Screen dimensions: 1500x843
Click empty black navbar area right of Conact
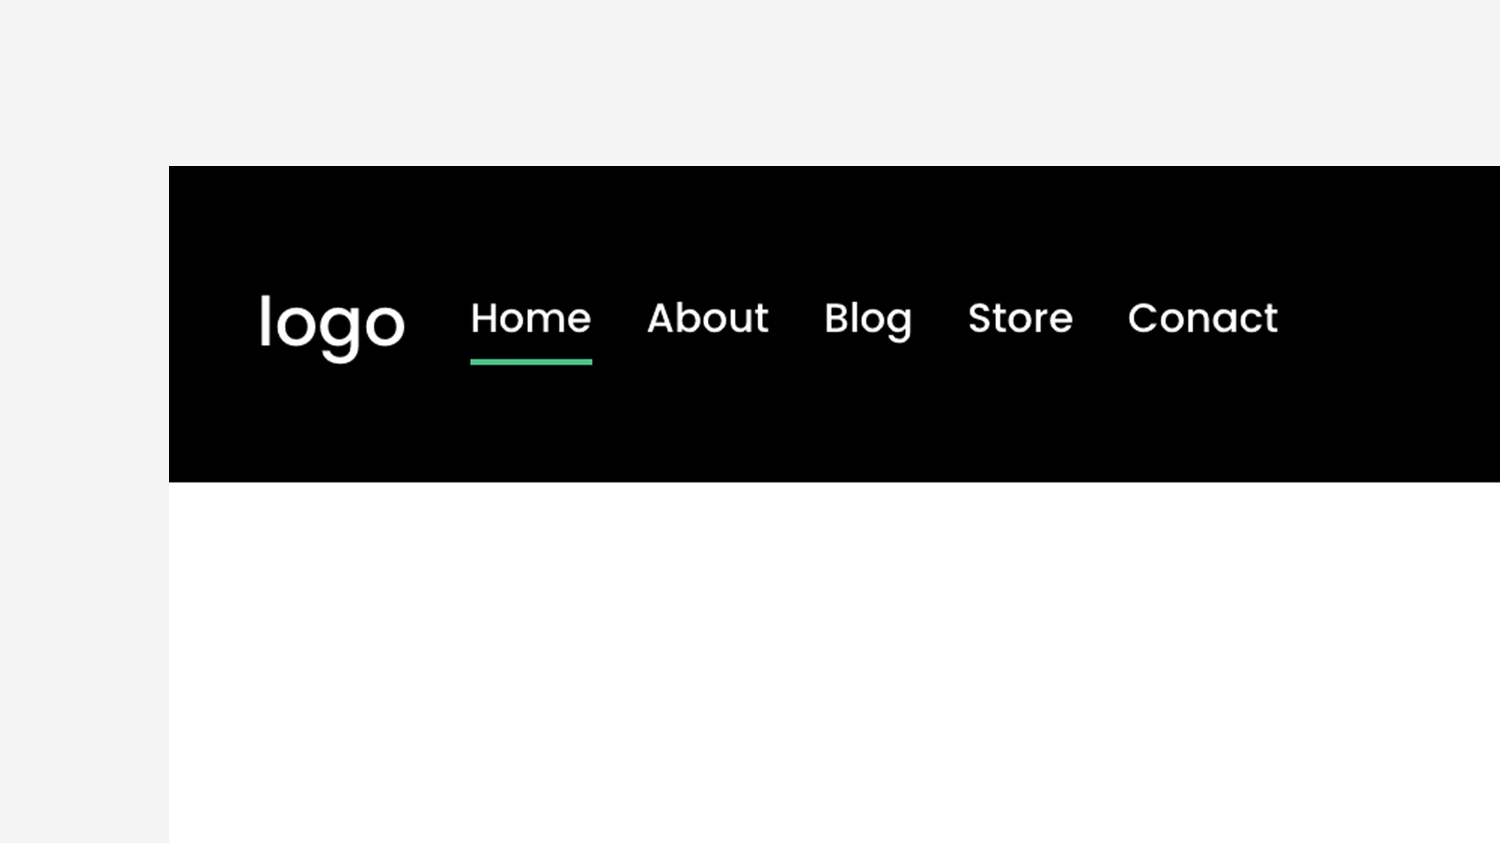coord(1390,320)
